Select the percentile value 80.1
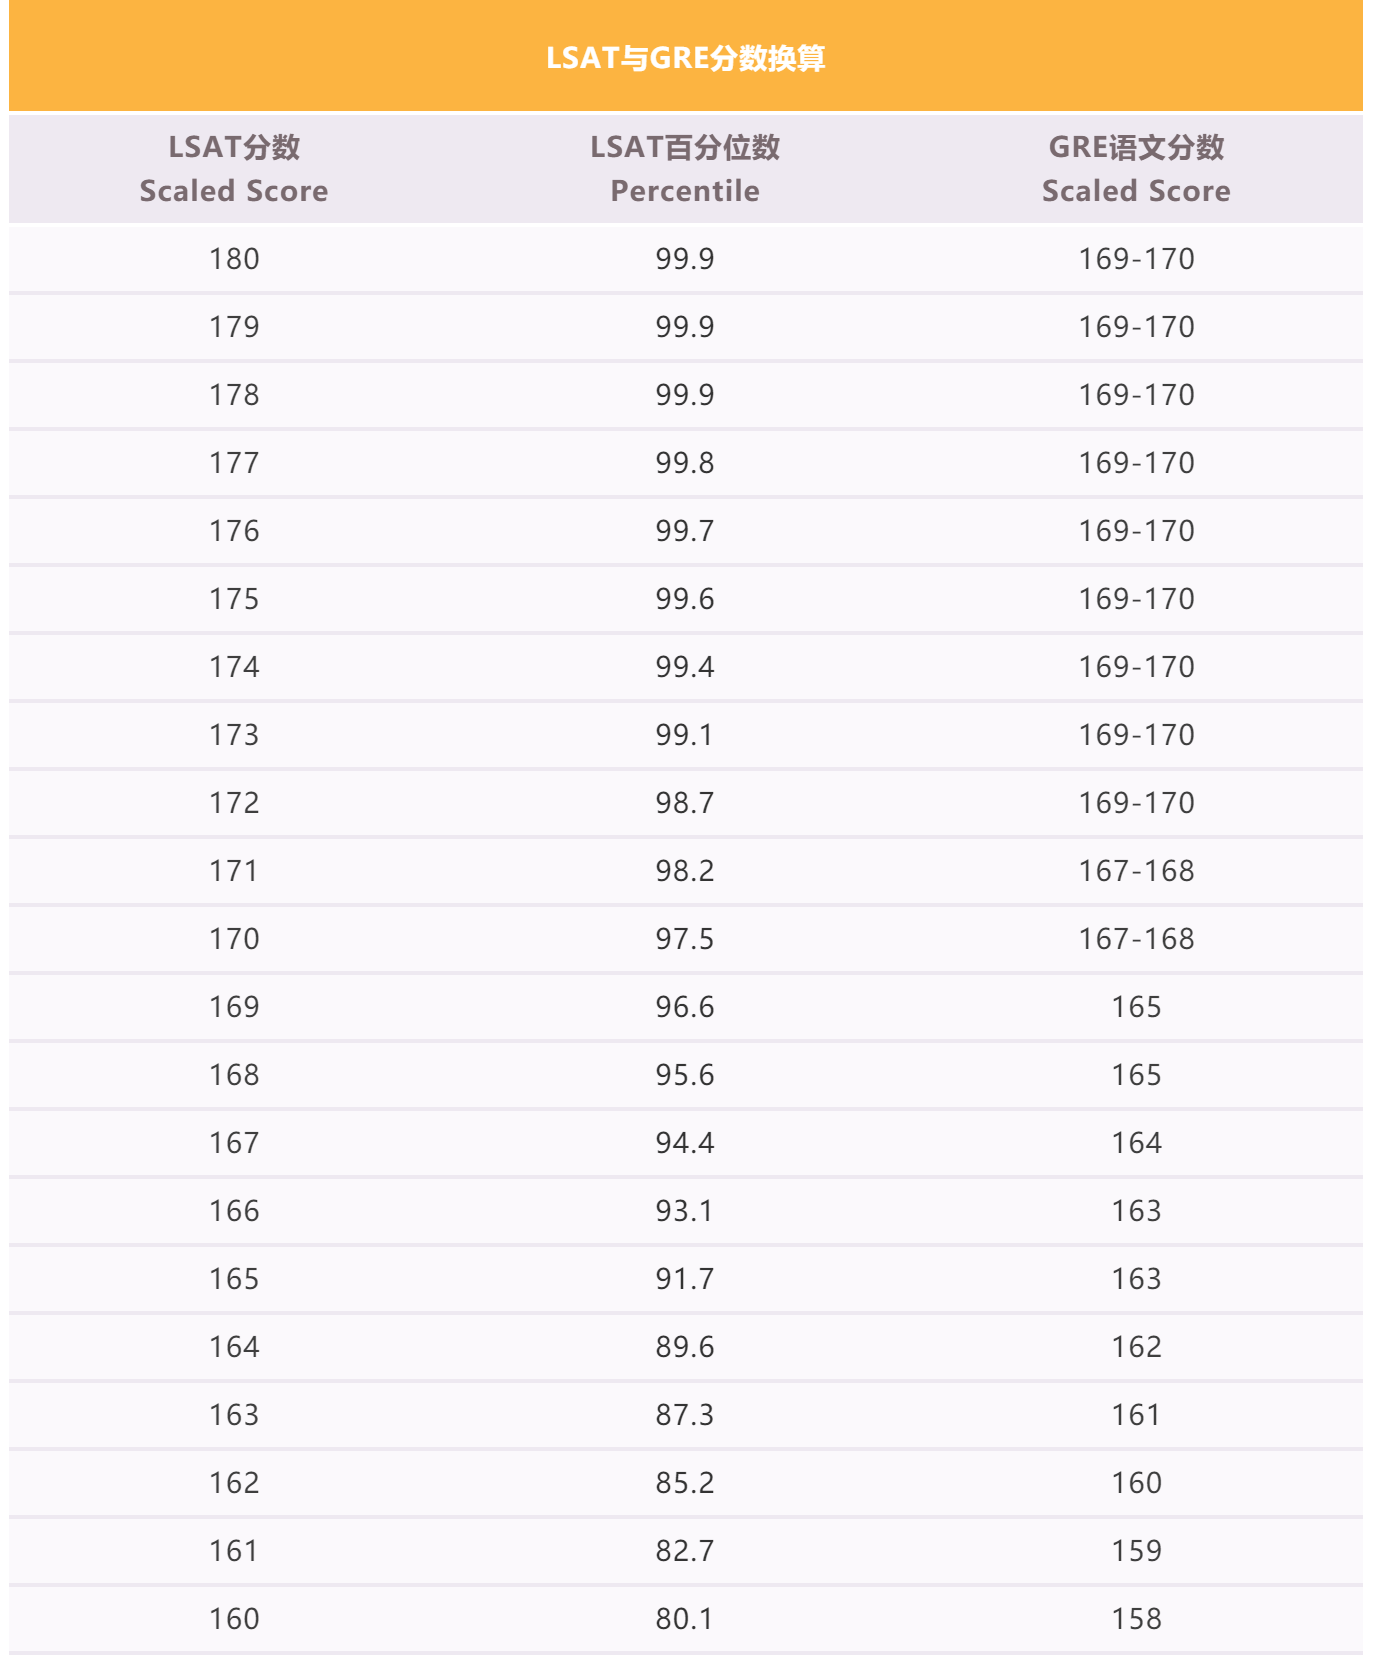The height and width of the screenshot is (1674, 1386). click(x=685, y=1619)
